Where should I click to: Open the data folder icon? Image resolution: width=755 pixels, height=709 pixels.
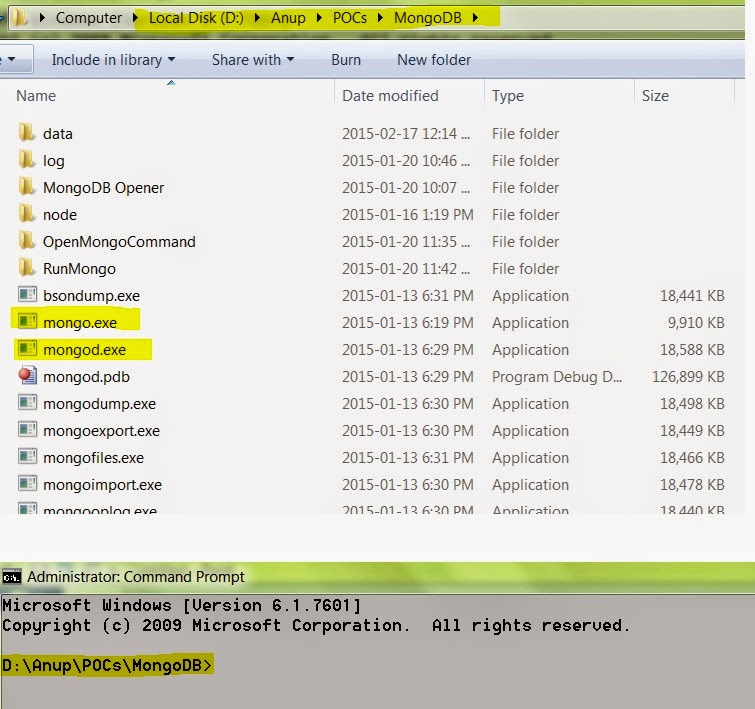pyautogui.click(x=26, y=133)
